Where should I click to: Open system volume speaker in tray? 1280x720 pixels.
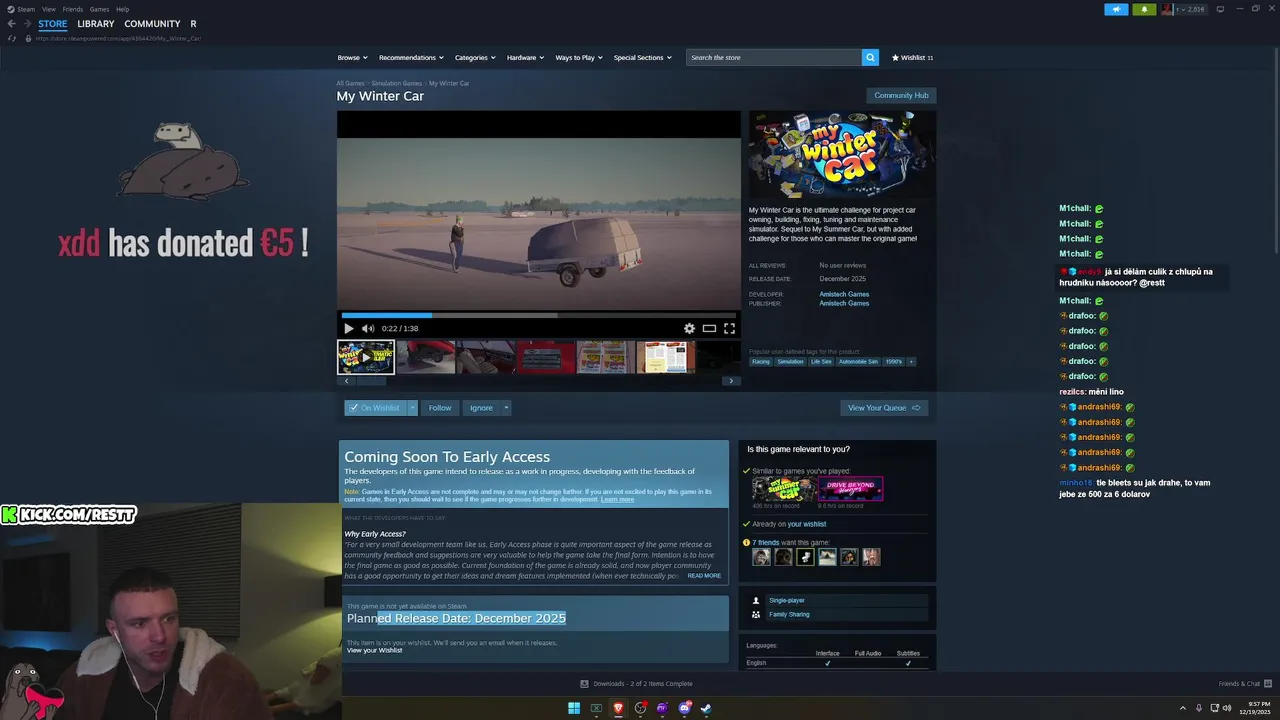click(x=1227, y=708)
